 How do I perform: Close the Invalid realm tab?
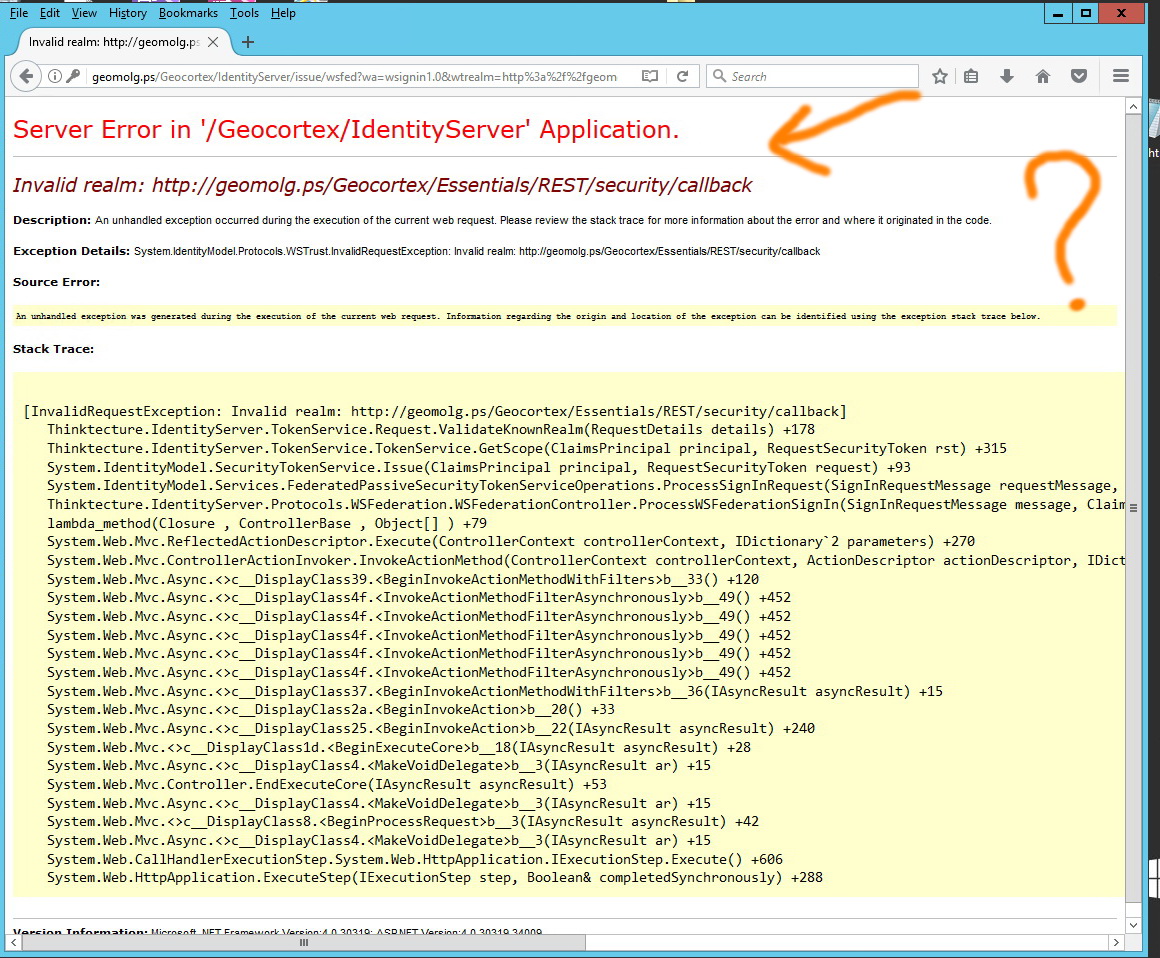coord(213,42)
